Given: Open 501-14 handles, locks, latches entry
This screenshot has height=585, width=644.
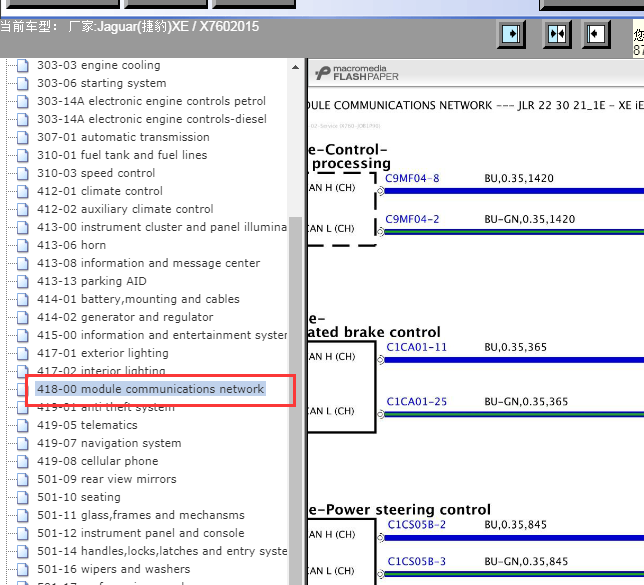Looking at the screenshot, I should point(162,551).
